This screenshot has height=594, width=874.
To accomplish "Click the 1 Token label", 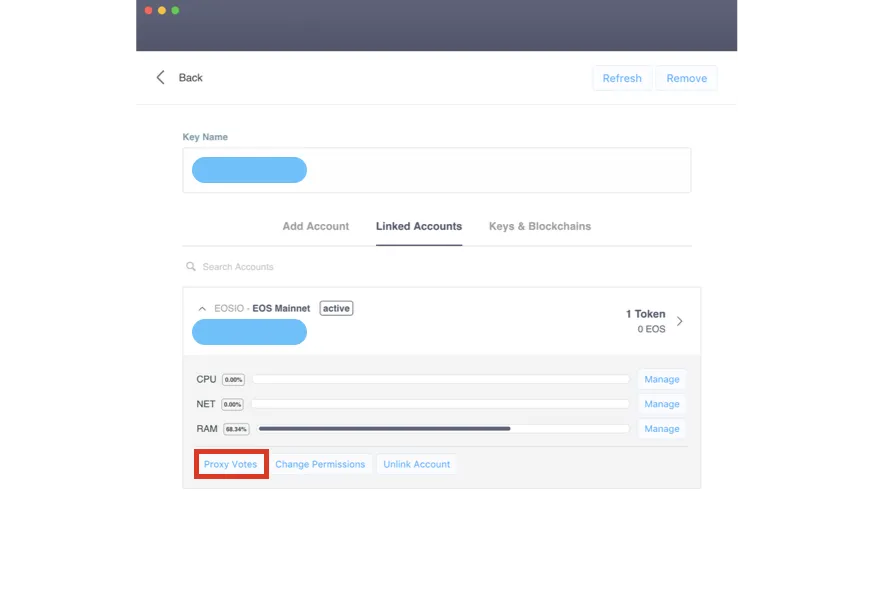I will coord(645,314).
